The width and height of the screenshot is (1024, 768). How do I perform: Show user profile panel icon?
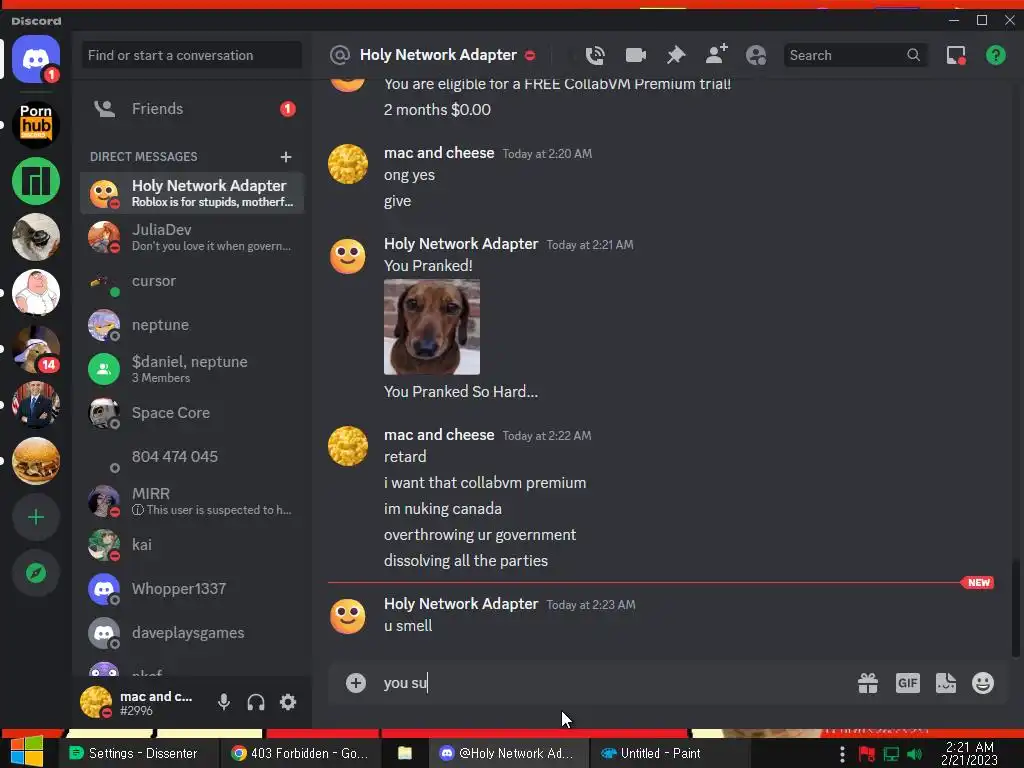tap(756, 56)
